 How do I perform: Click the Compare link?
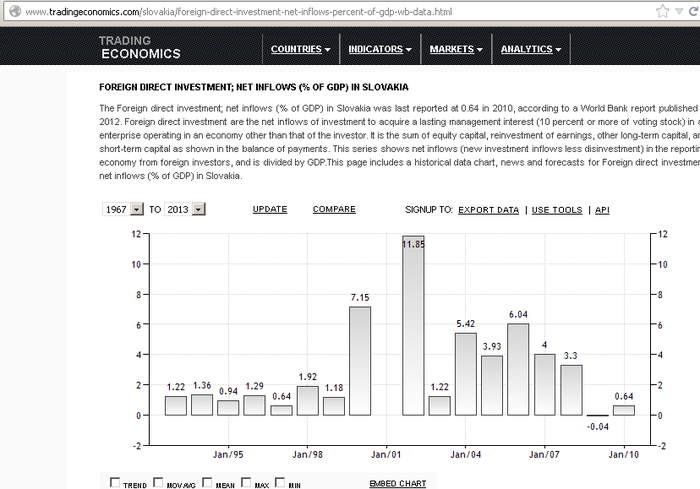click(x=334, y=209)
